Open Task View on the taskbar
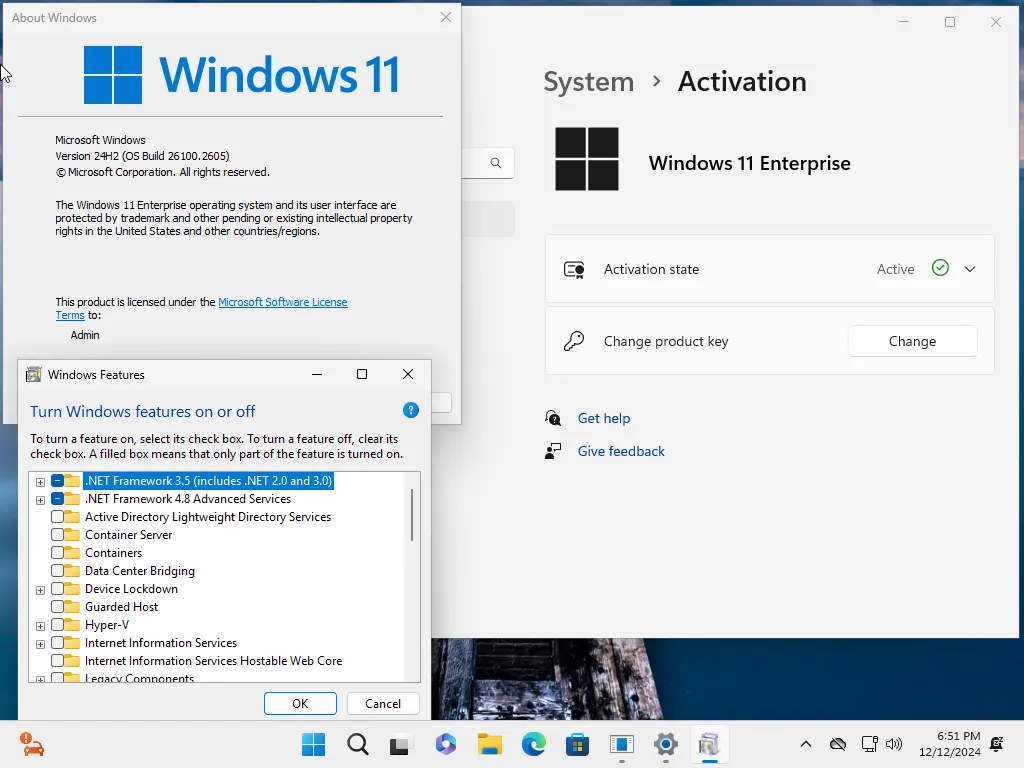The height and width of the screenshot is (768, 1024). [x=401, y=744]
